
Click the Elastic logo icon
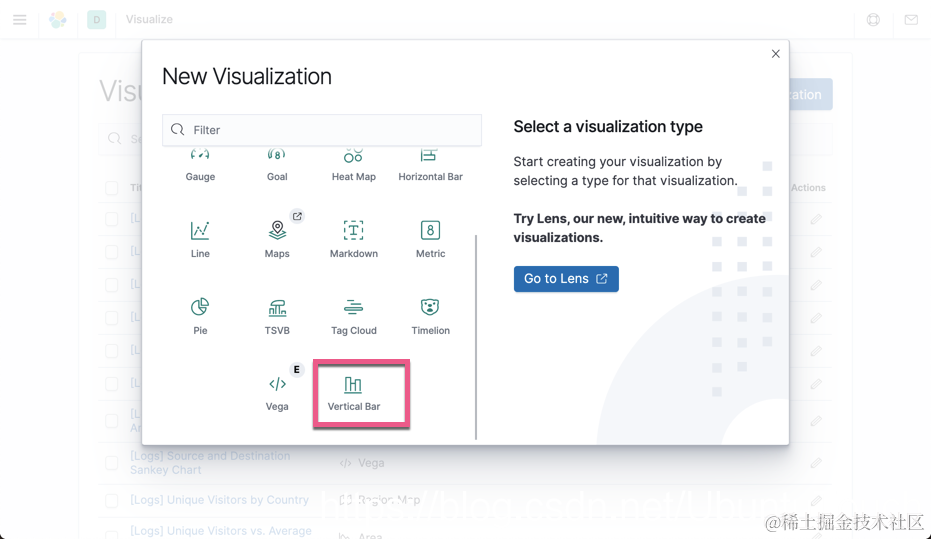tap(58, 20)
